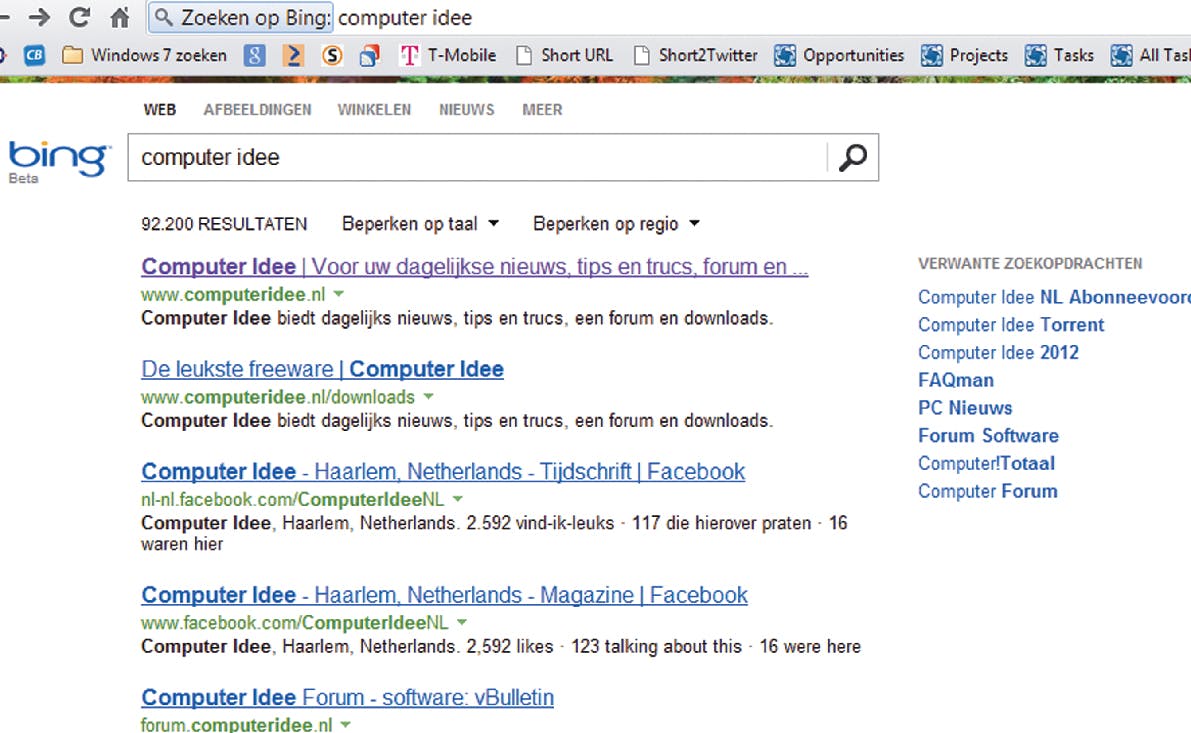Click the Bing magnifier search button
1191x733 pixels.
(853, 158)
